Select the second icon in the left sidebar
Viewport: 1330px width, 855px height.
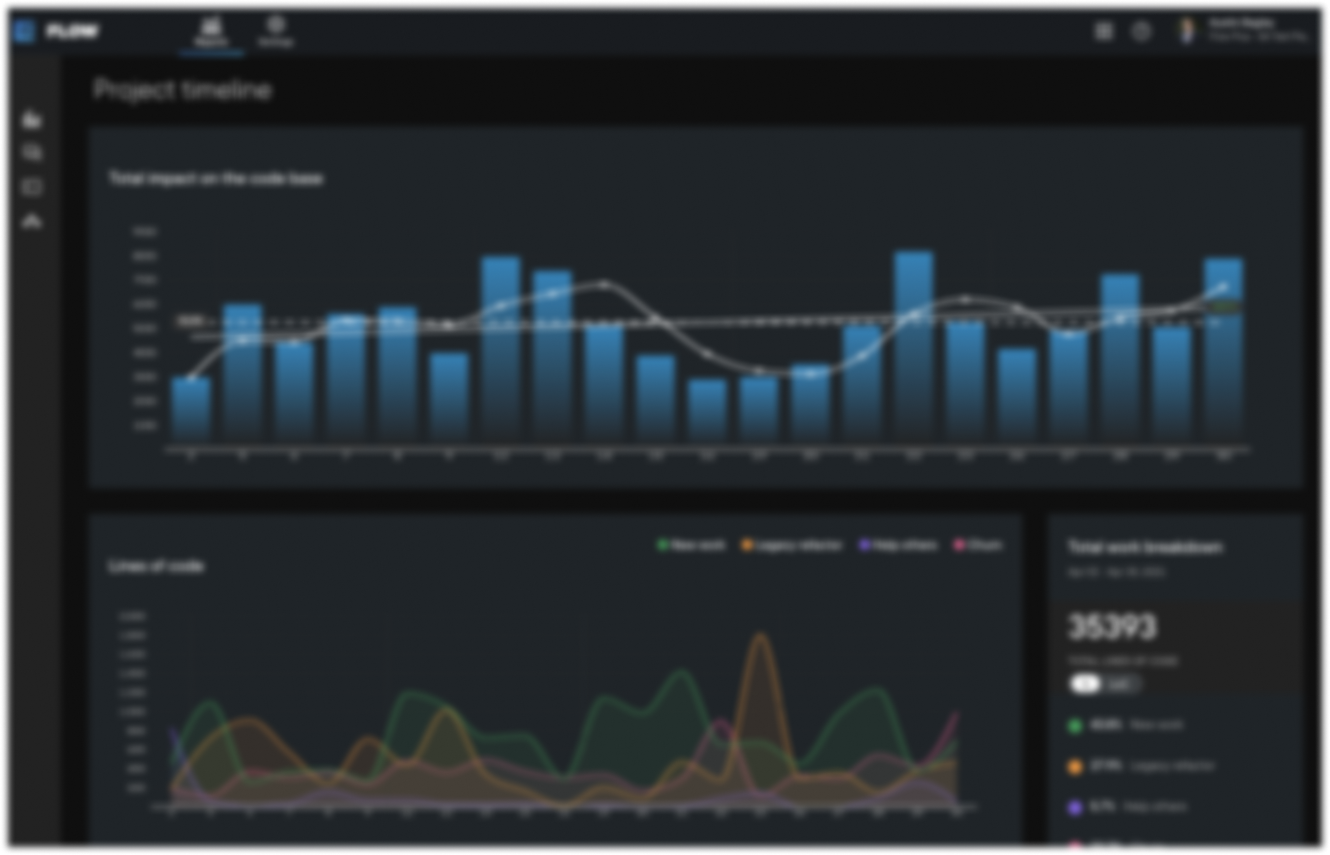[32, 153]
